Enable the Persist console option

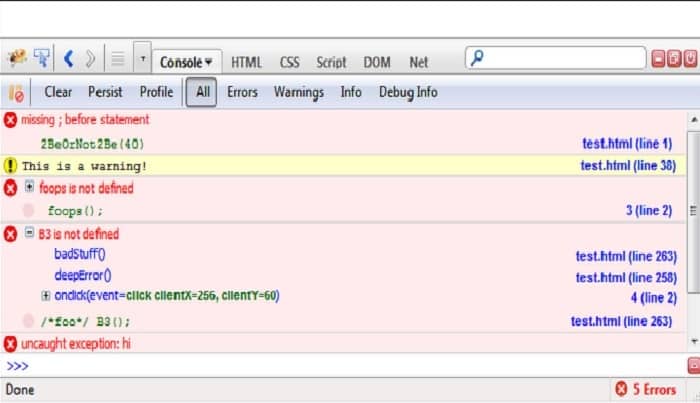click(x=105, y=92)
